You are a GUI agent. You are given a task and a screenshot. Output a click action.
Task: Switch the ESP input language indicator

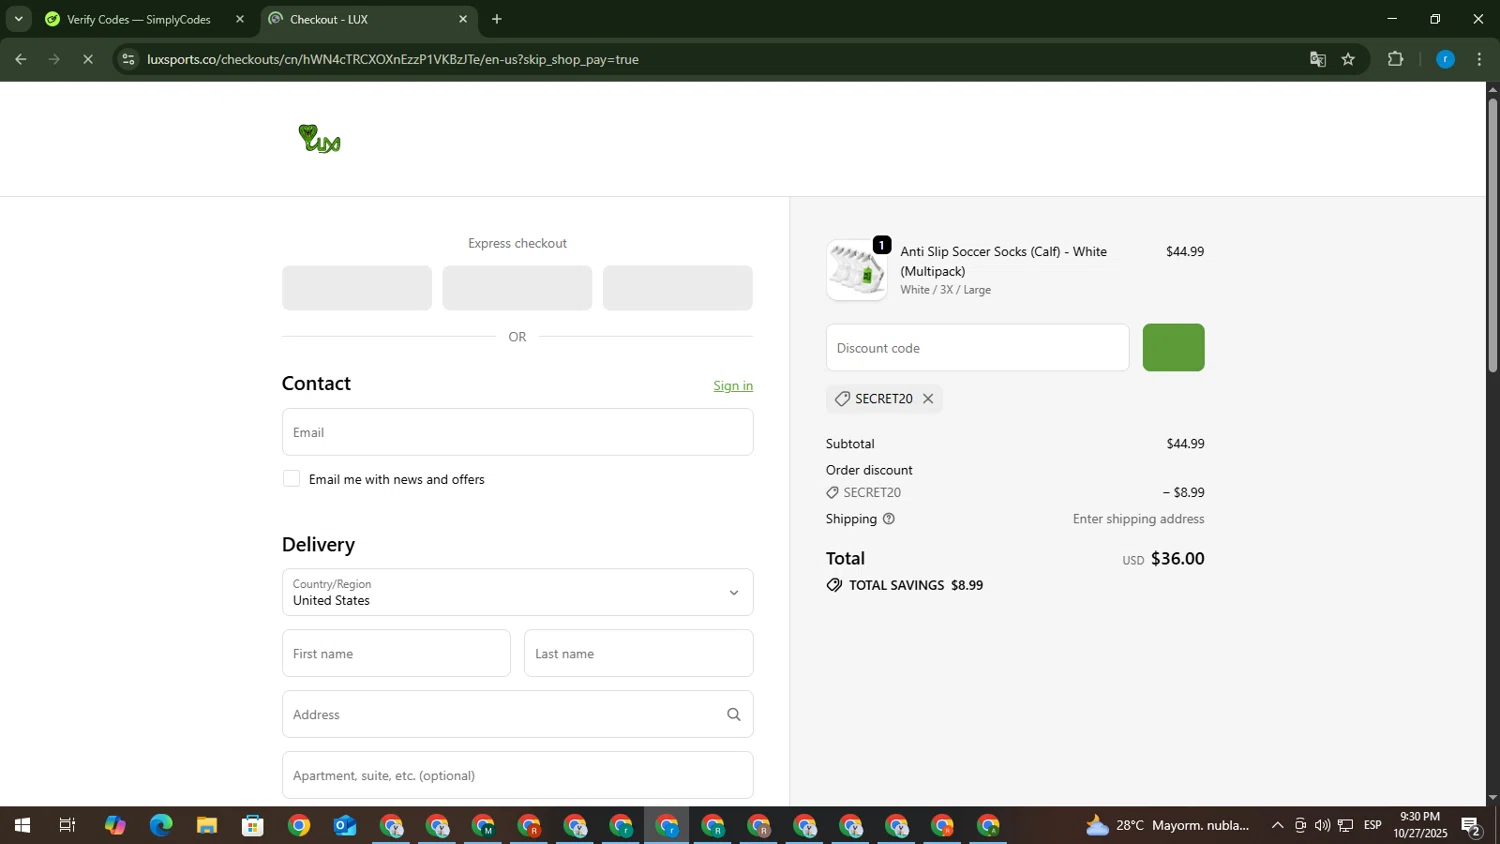1372,826
